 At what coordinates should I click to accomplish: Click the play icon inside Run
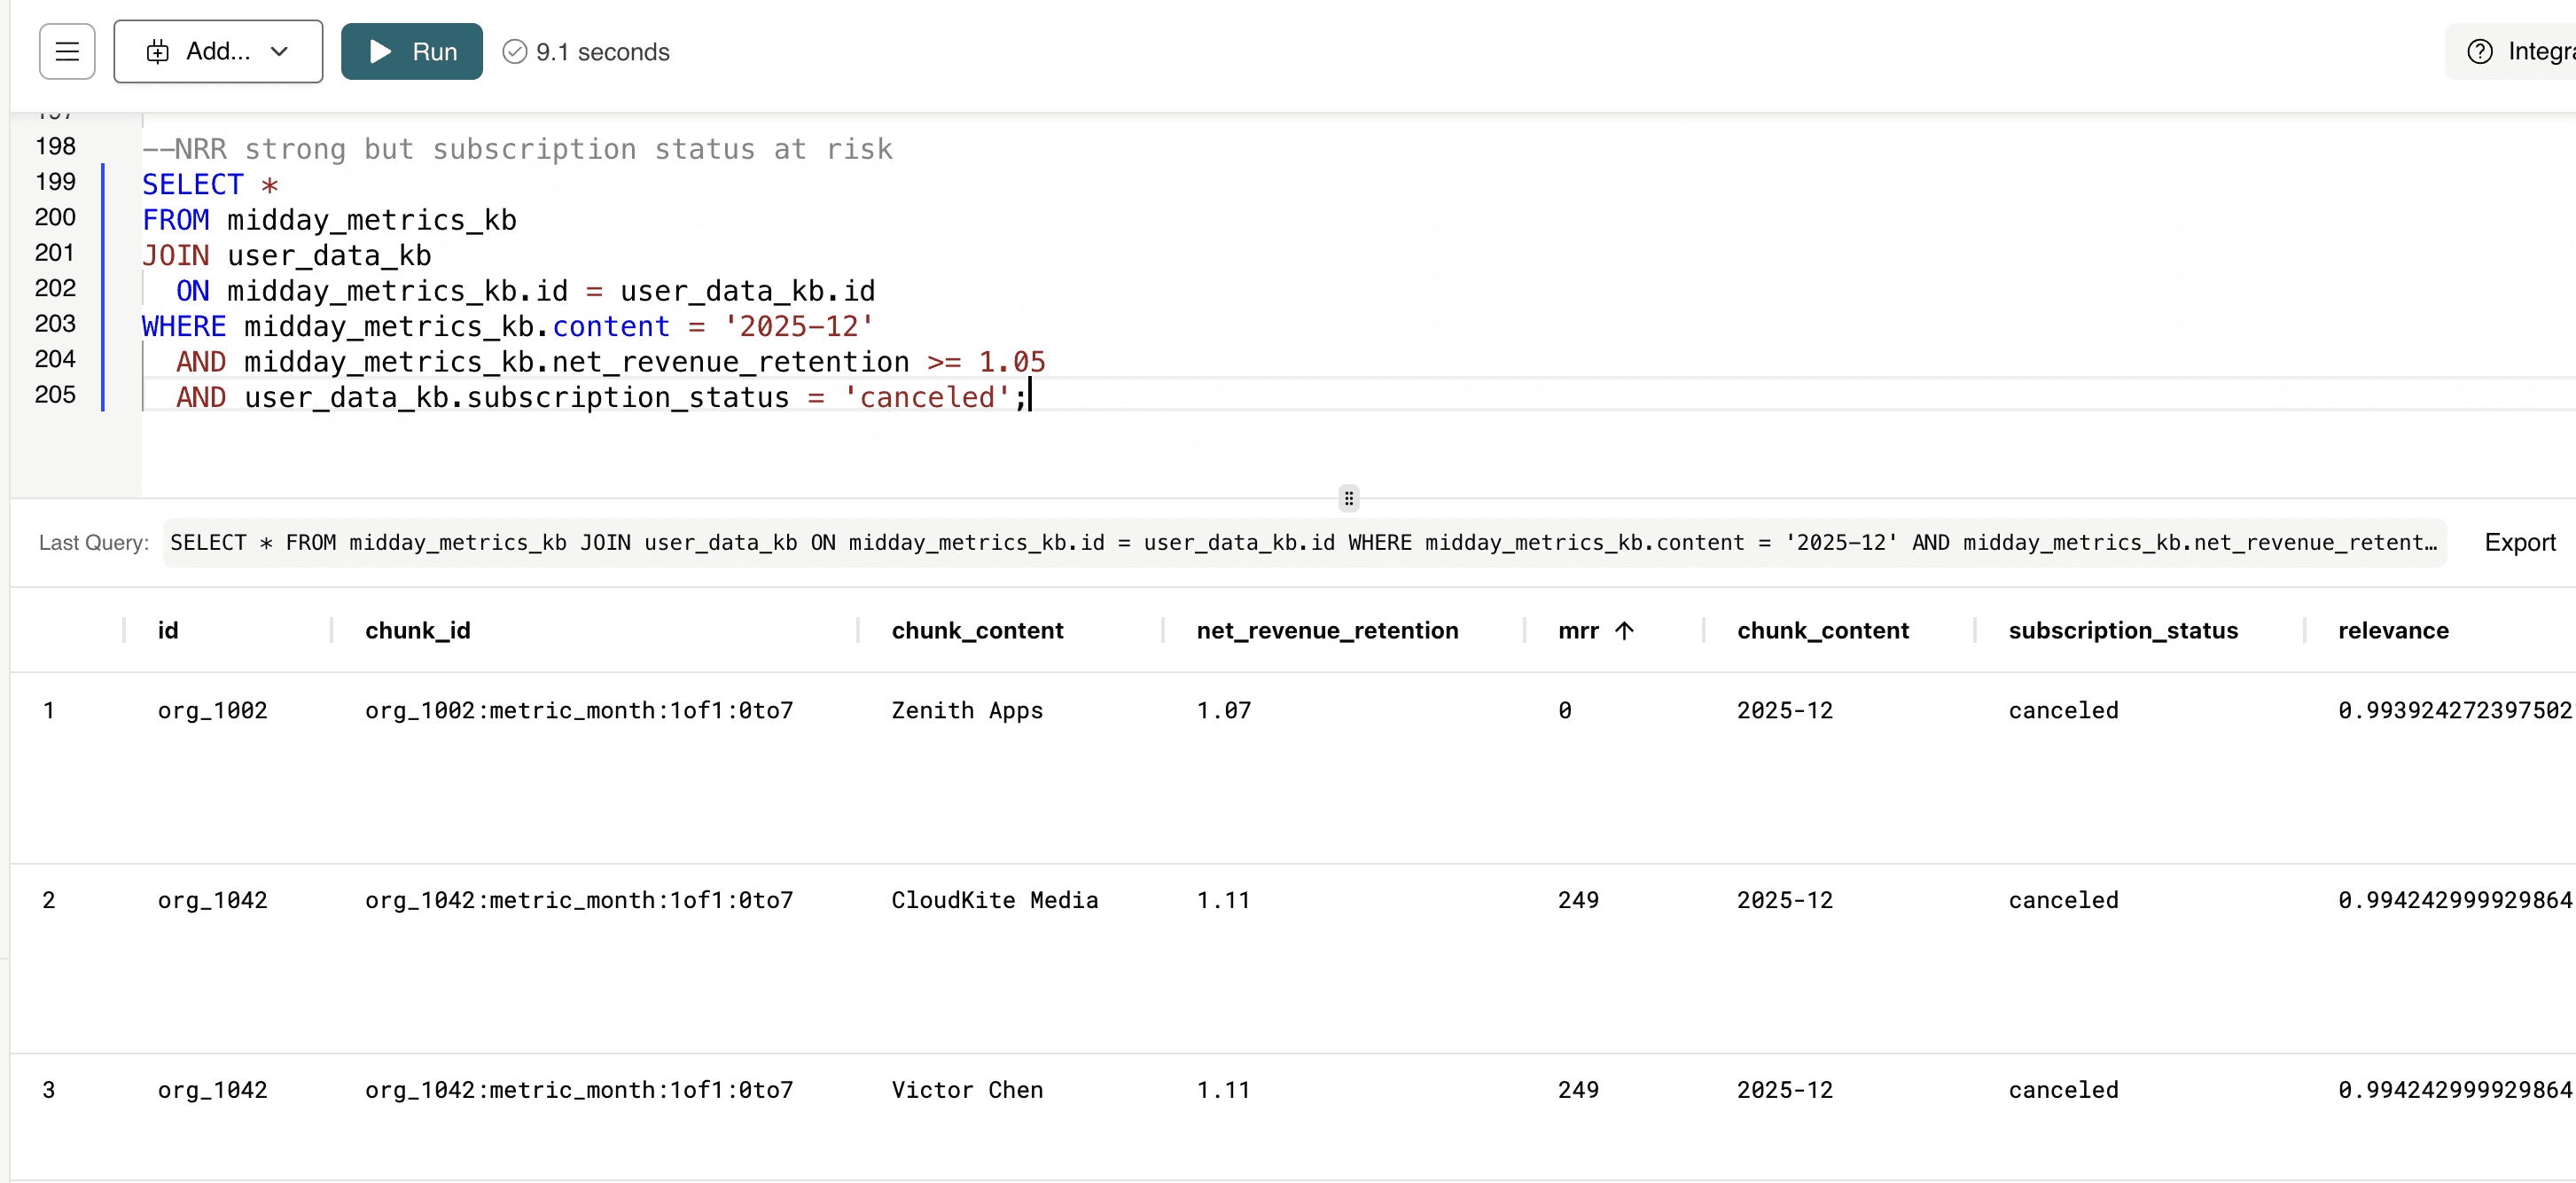(x=380, y=51)
